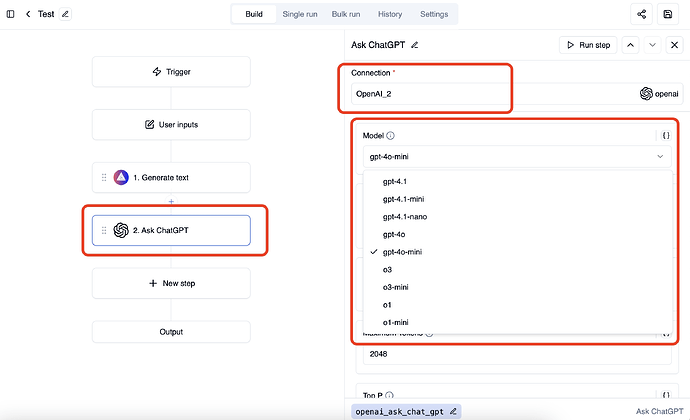Screen dimensions: 690x420
Task: Click the OpenAI logo in Ask ChatGPT node
Action: (x=121, y=230)
